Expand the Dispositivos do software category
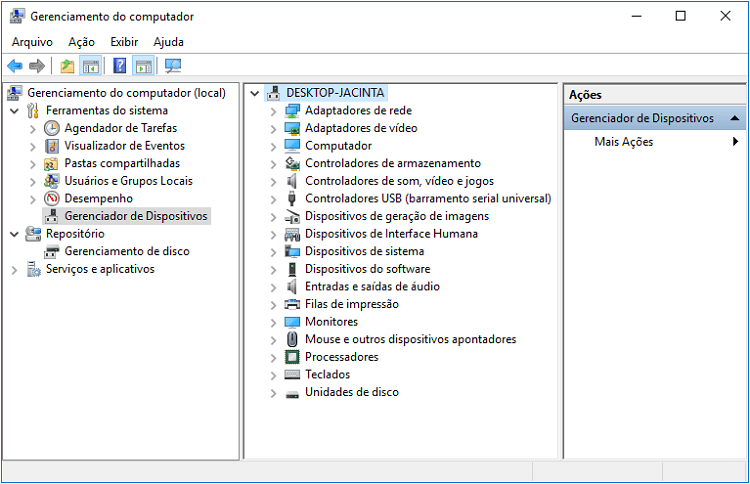Screen dimensions: 750x484 (273, 270)
